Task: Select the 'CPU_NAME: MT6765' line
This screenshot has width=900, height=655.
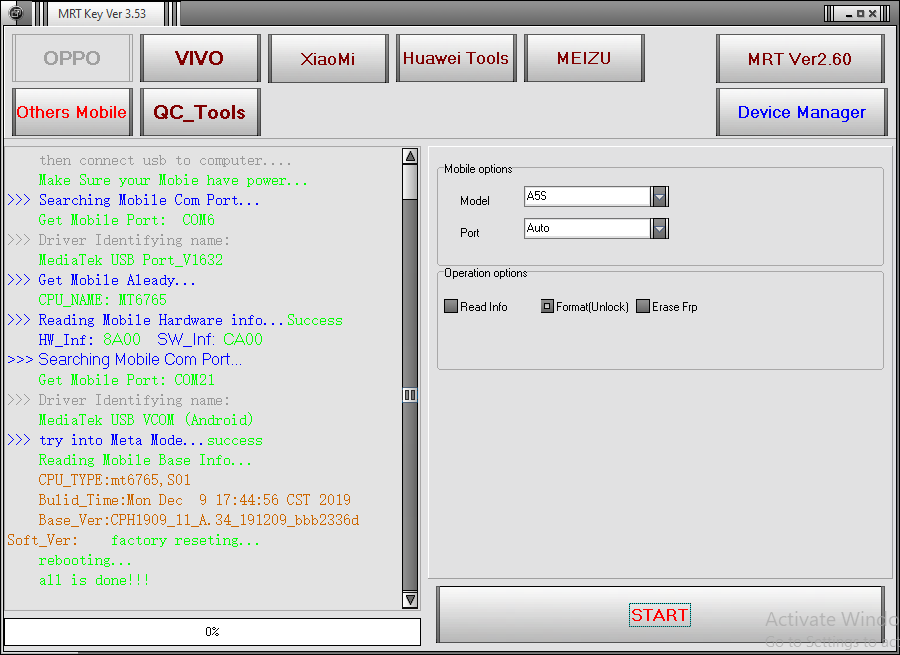Action: point(103,300)
